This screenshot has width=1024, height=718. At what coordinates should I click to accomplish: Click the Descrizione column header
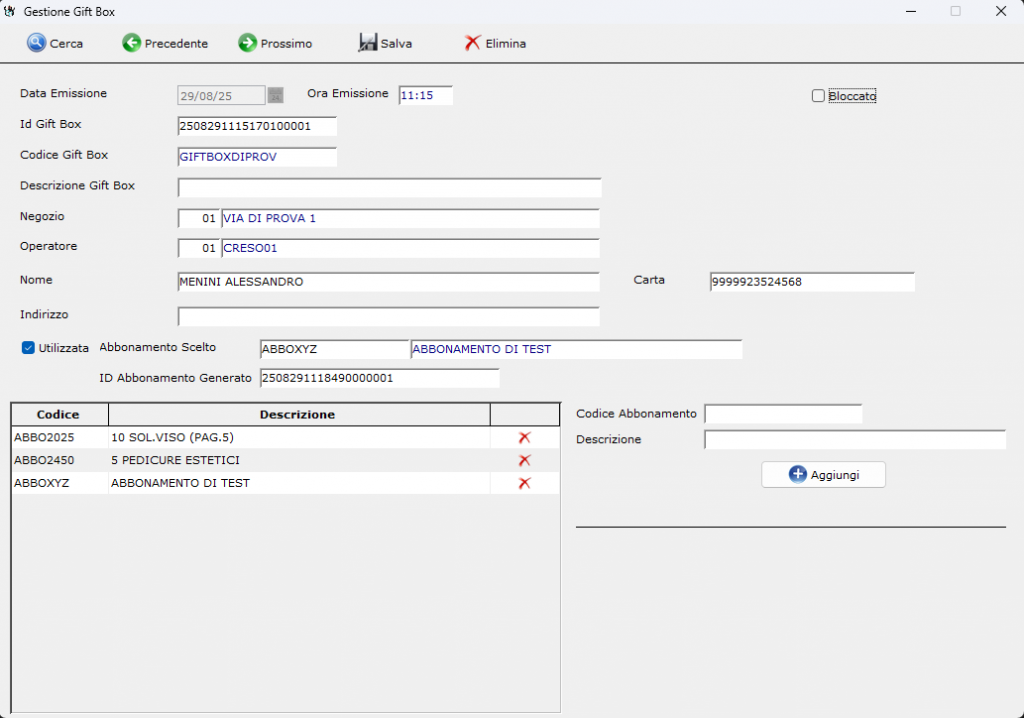pyautogui.click(x=297, y=414)
